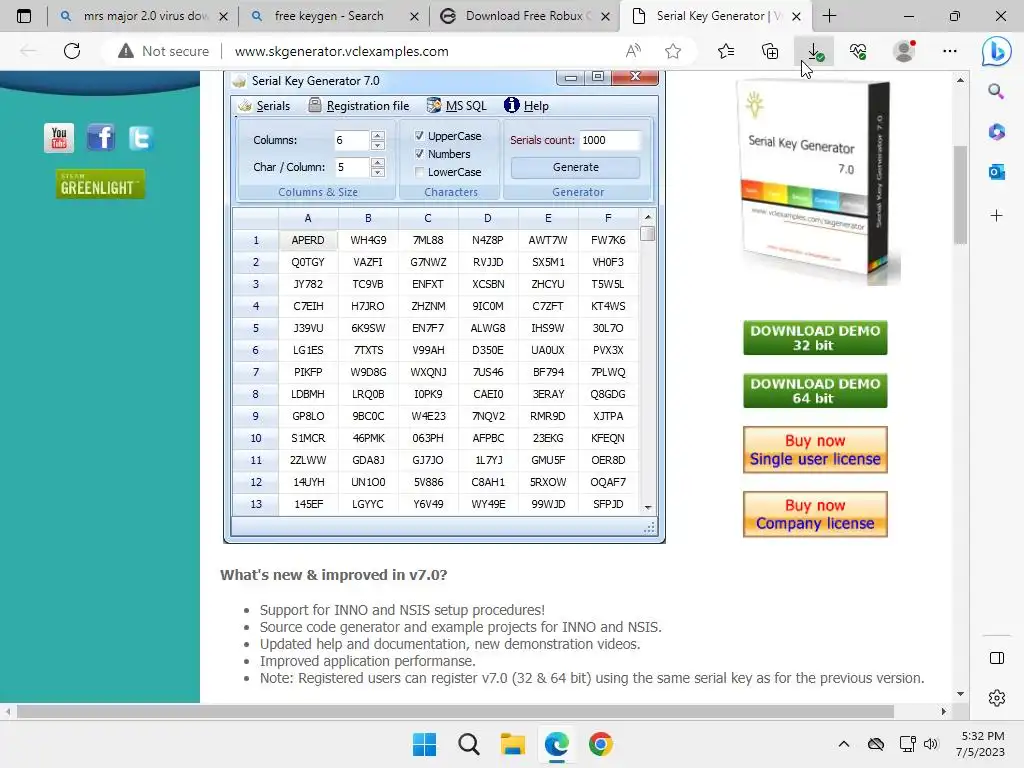
Task: Open Windows taskbar search
Action: coord(468,744)
